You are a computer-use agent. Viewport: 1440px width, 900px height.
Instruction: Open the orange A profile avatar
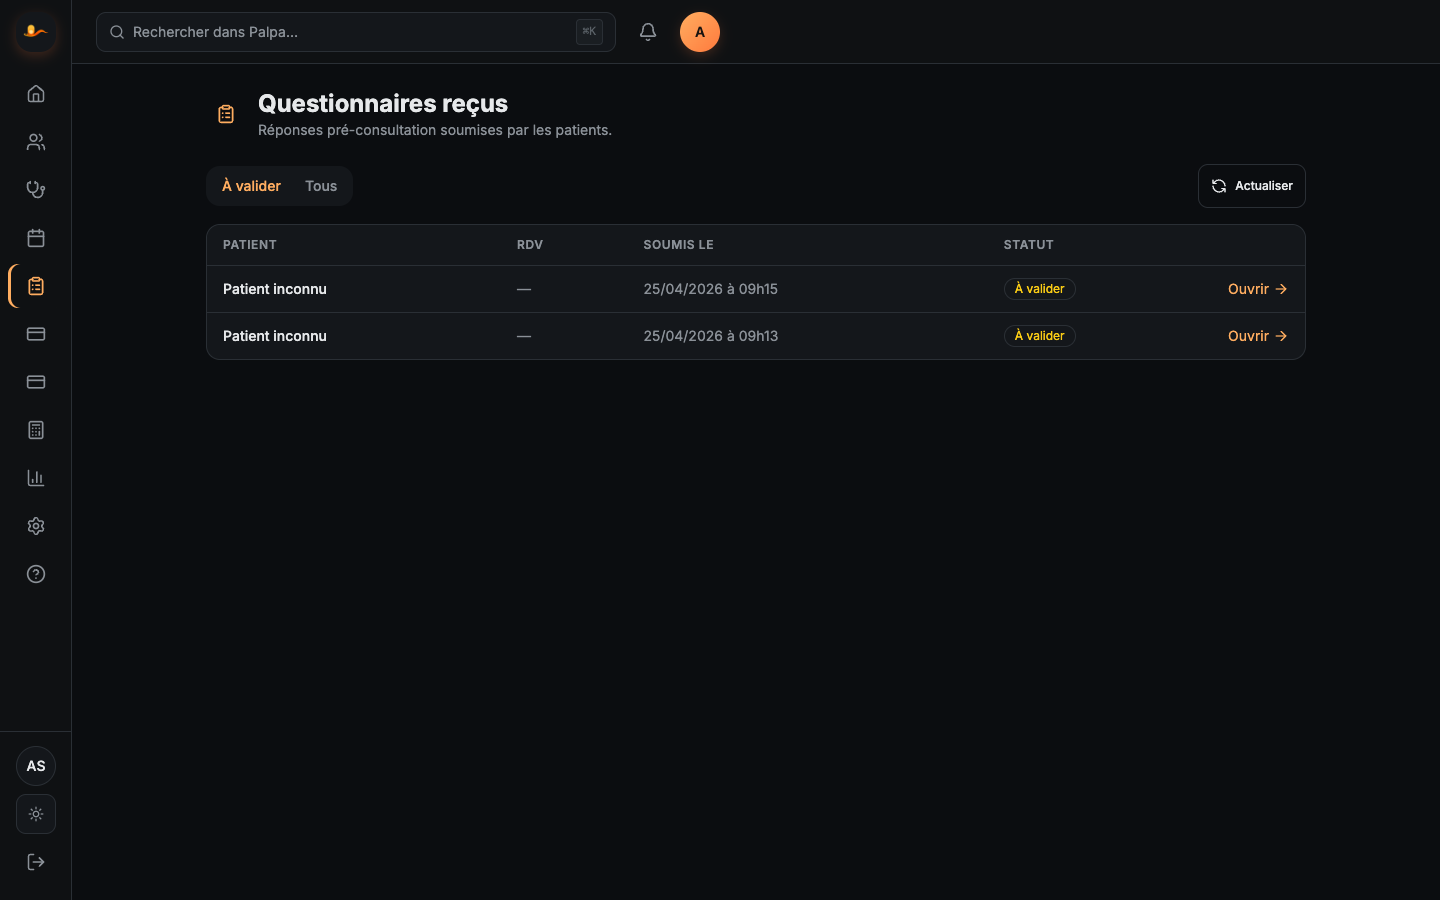coord(700,32)
